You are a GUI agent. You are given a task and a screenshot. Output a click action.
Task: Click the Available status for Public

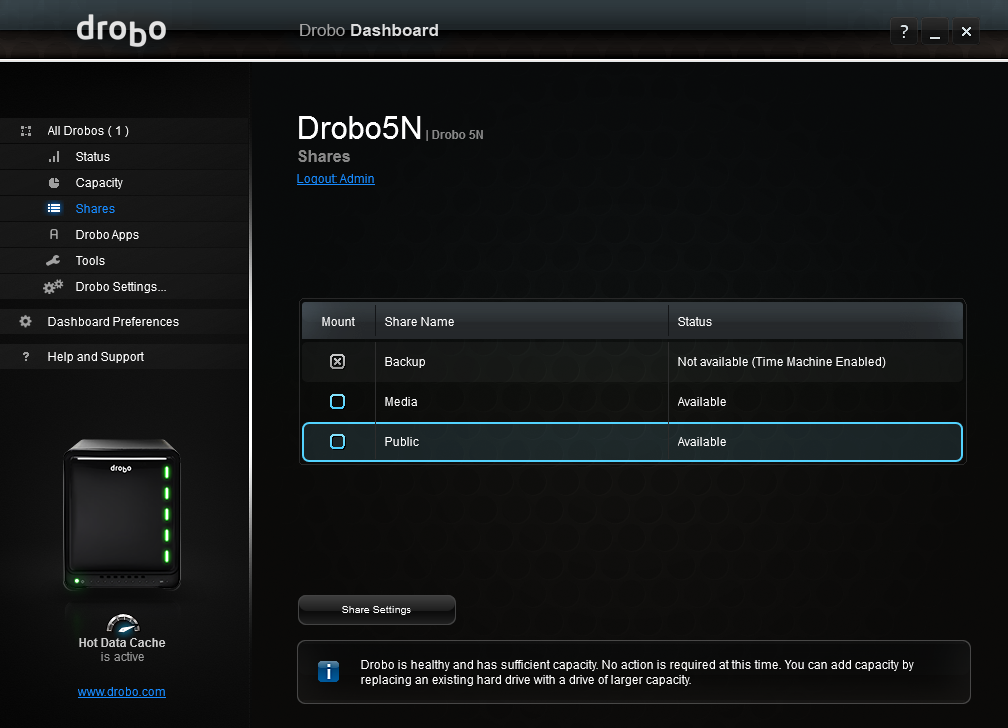pos(702,442)
